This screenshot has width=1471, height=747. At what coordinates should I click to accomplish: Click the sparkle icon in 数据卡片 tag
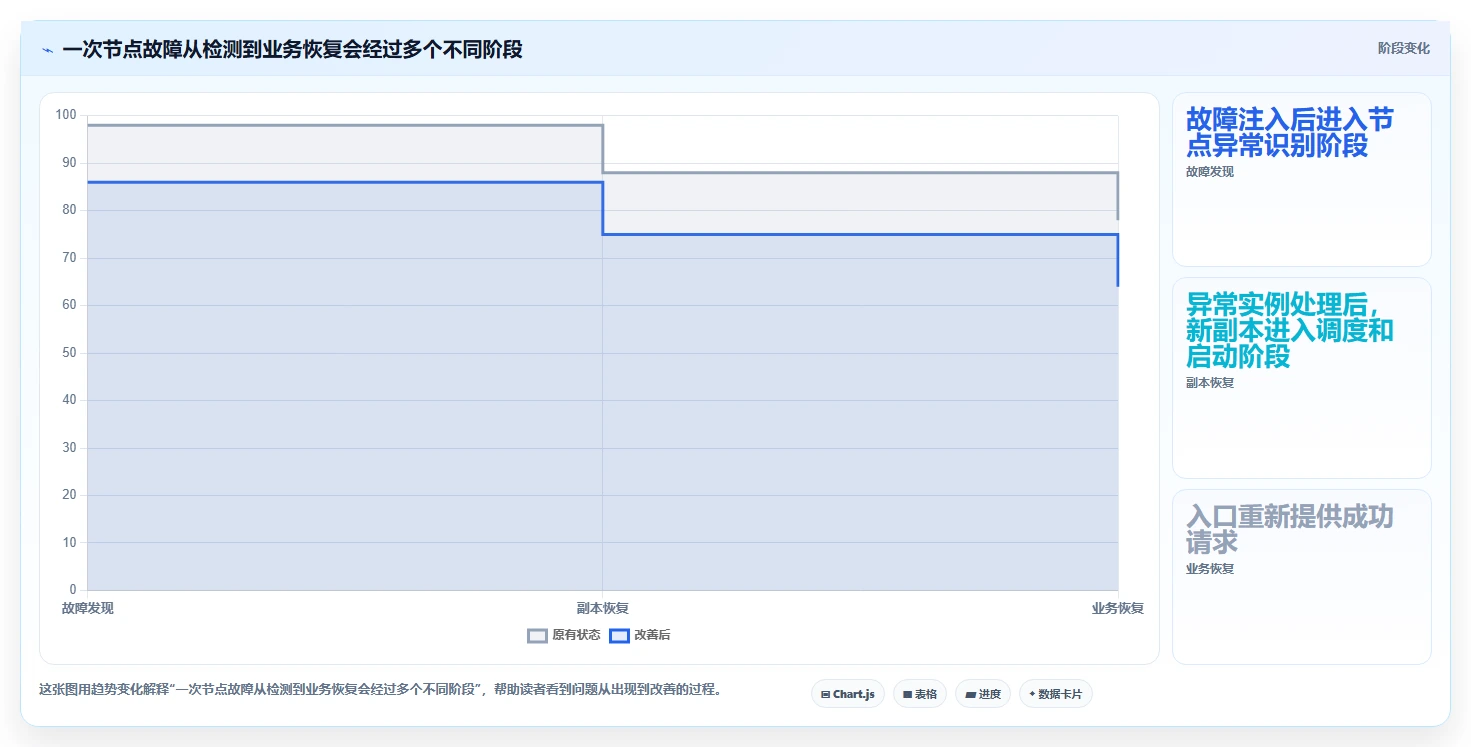(x=1032, y=694)
